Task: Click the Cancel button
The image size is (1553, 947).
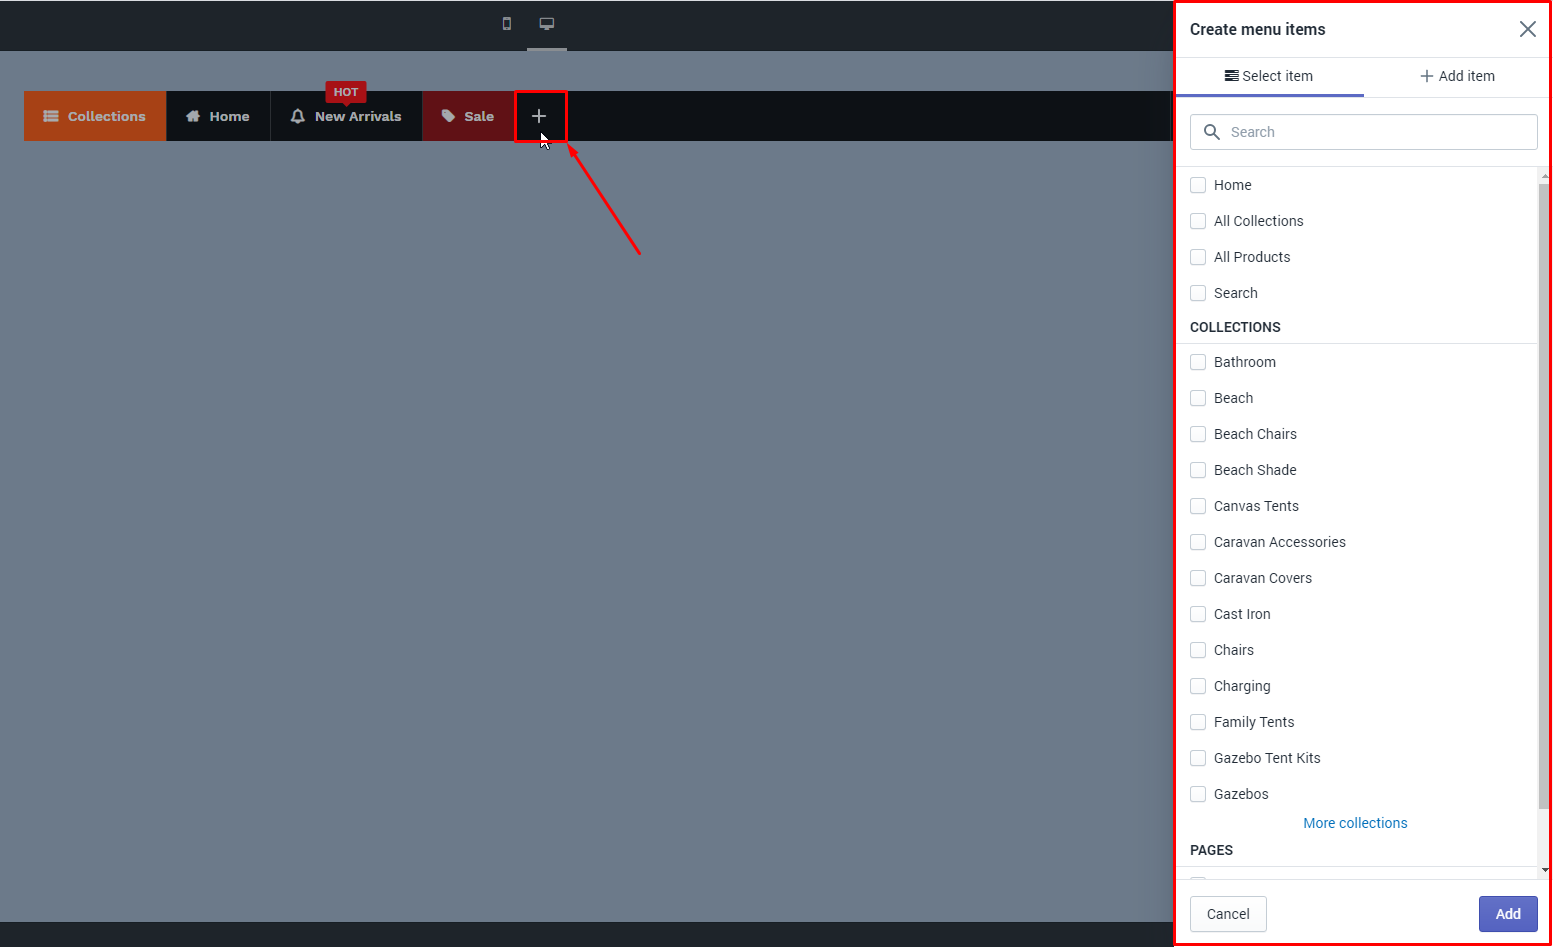Action: (x=1228, y=914)
